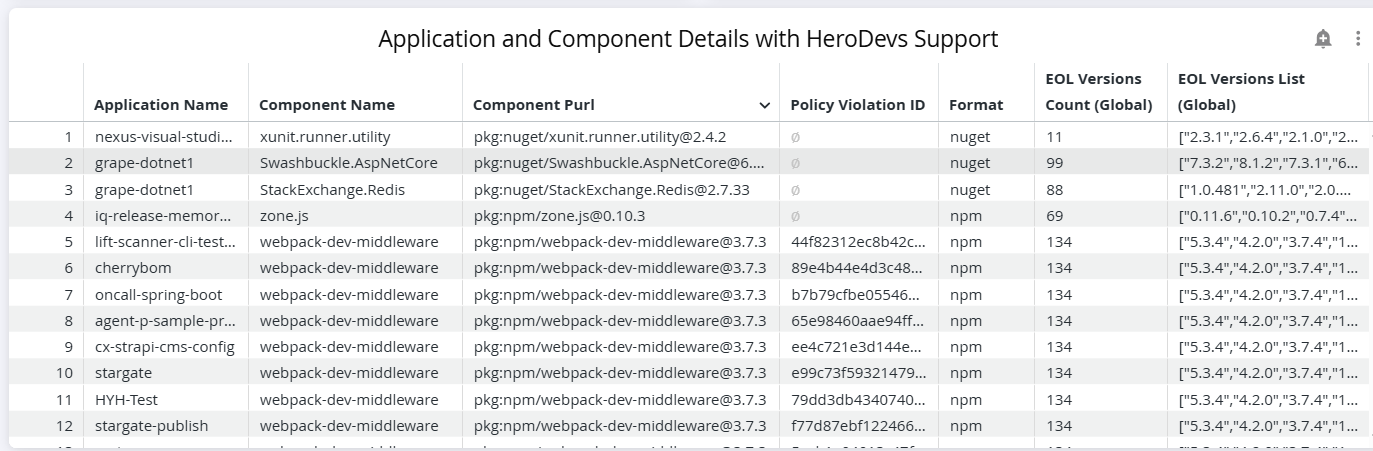Sort by Application Name column header
Image resolution: width=1373 pixels, height=451 pixels.
[x=161, y=105]
